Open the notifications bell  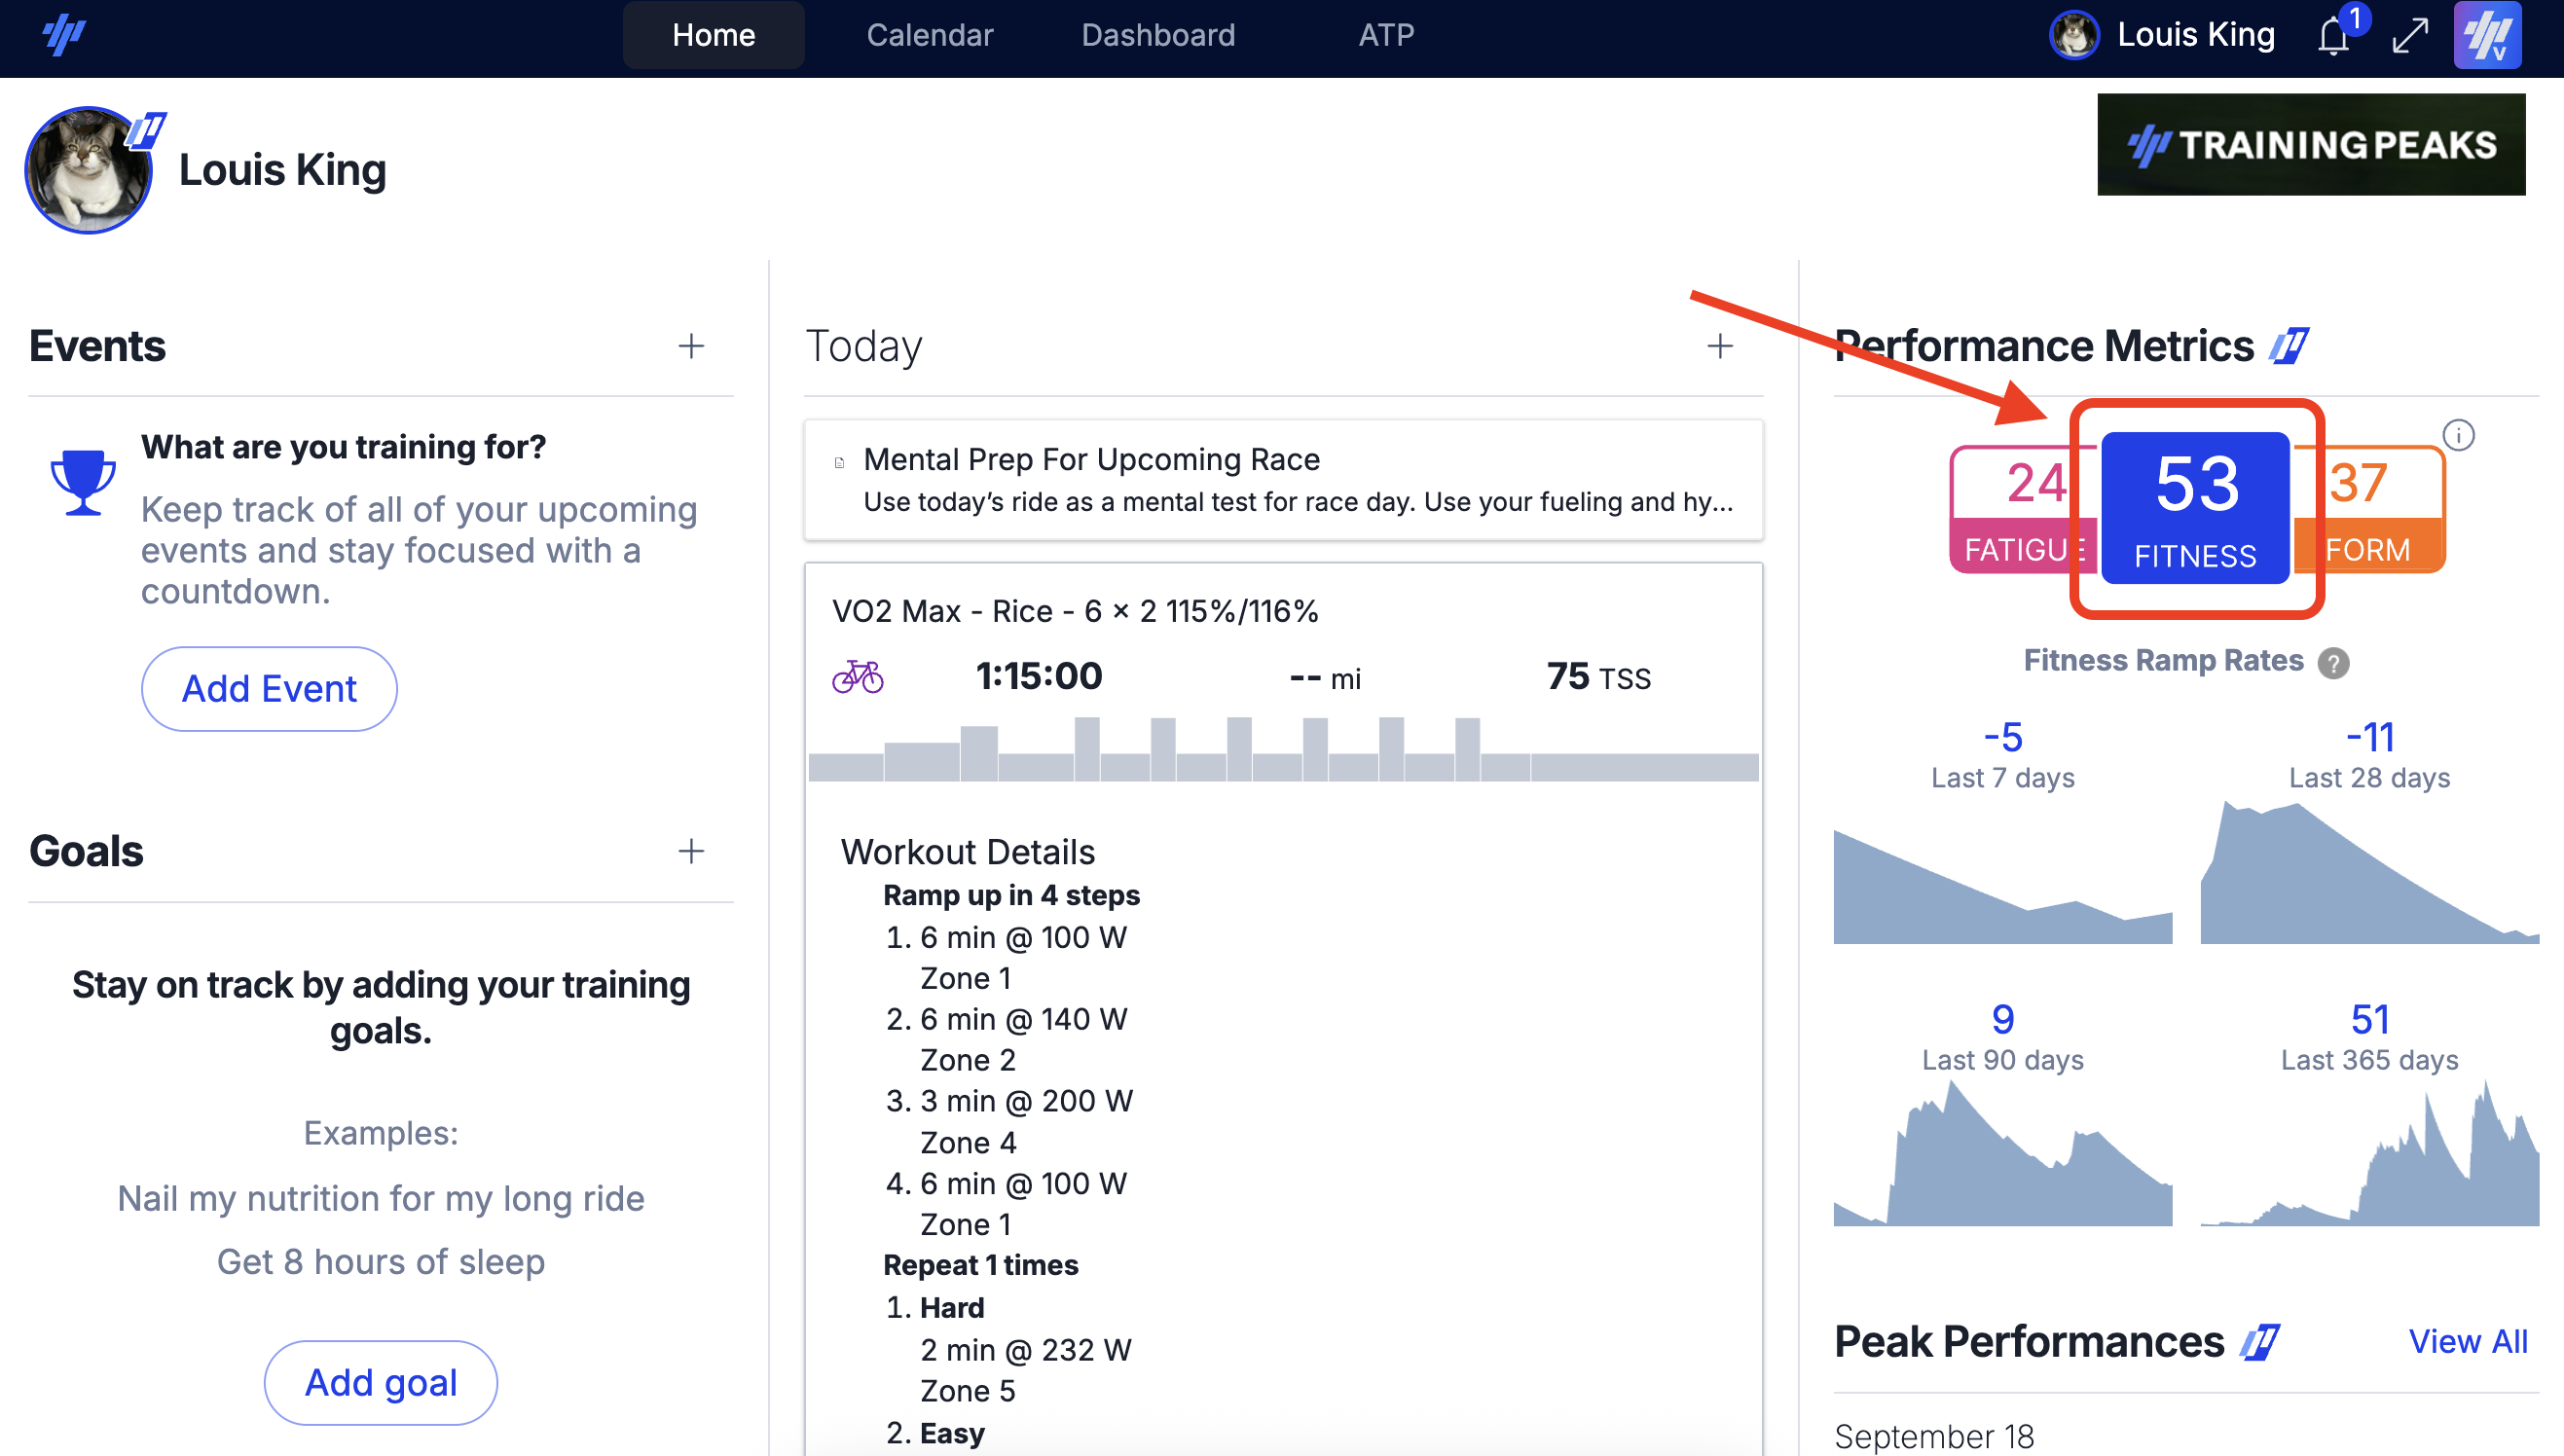pos(2335,36)
